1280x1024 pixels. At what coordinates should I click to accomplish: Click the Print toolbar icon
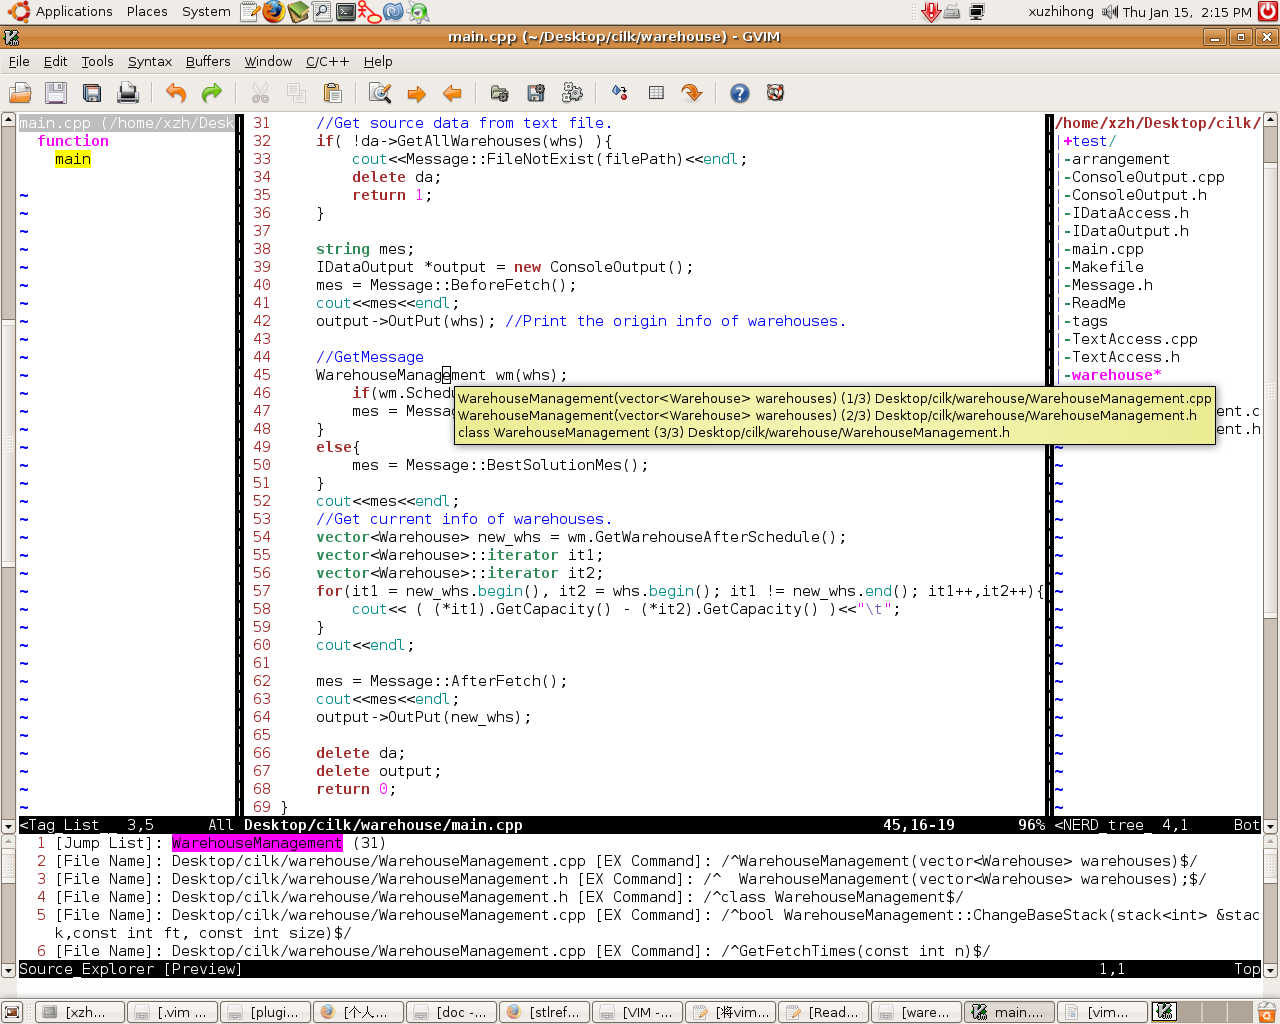click(x=128, y=93)
